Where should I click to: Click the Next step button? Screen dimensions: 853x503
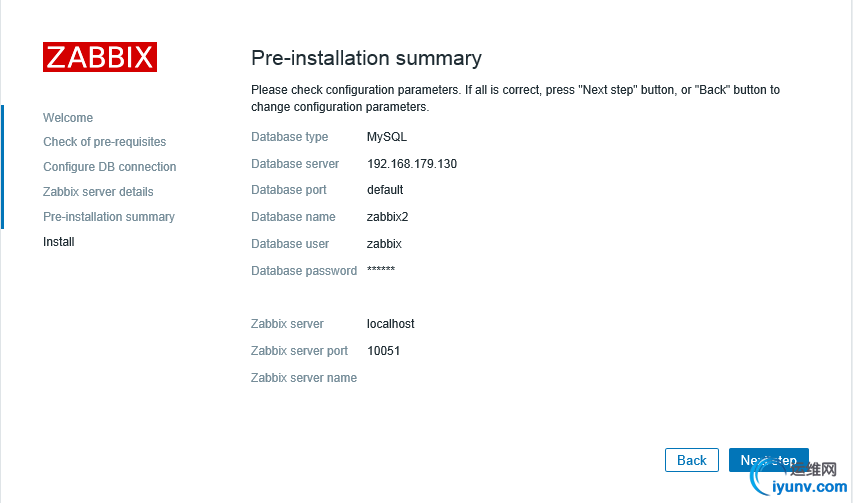[769, 460]
